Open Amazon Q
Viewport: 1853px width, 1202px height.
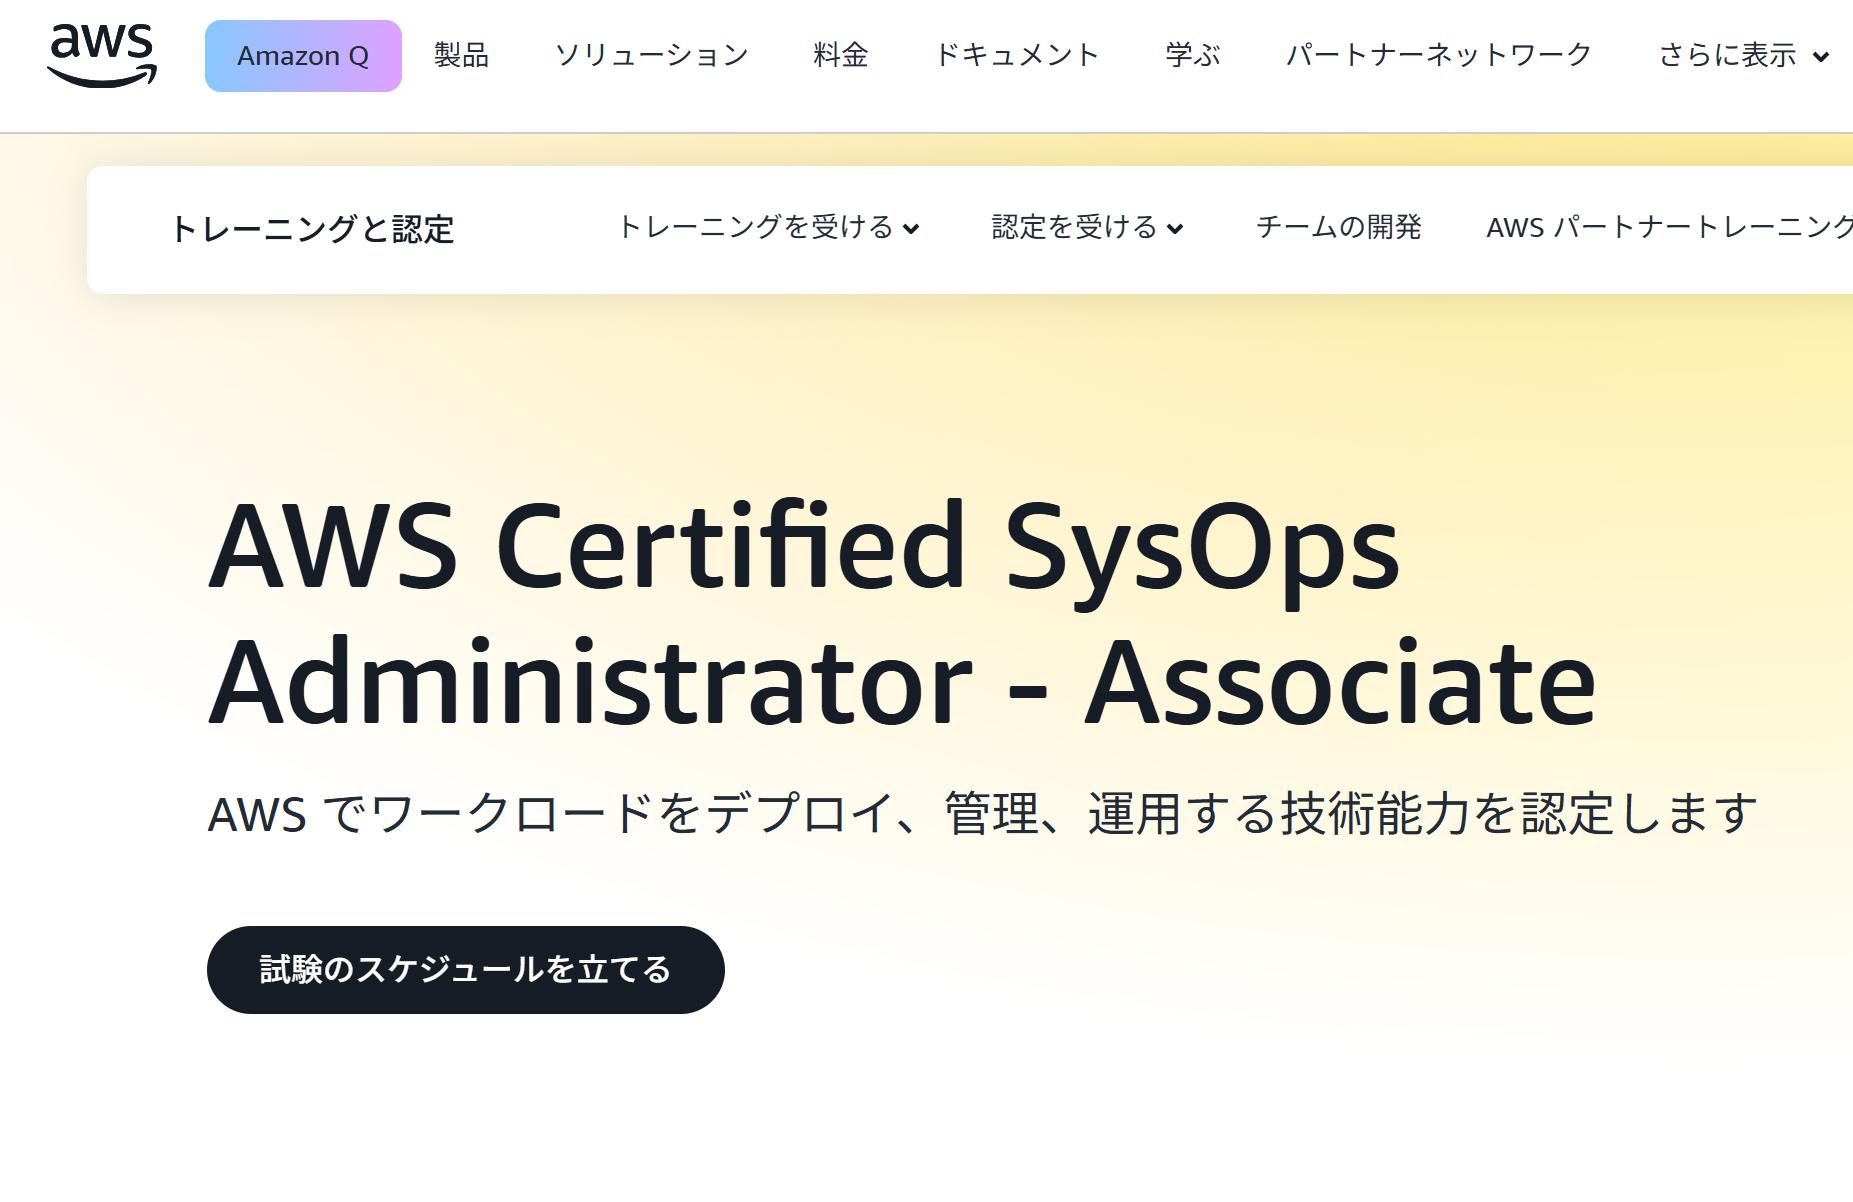tap(303, 56)
